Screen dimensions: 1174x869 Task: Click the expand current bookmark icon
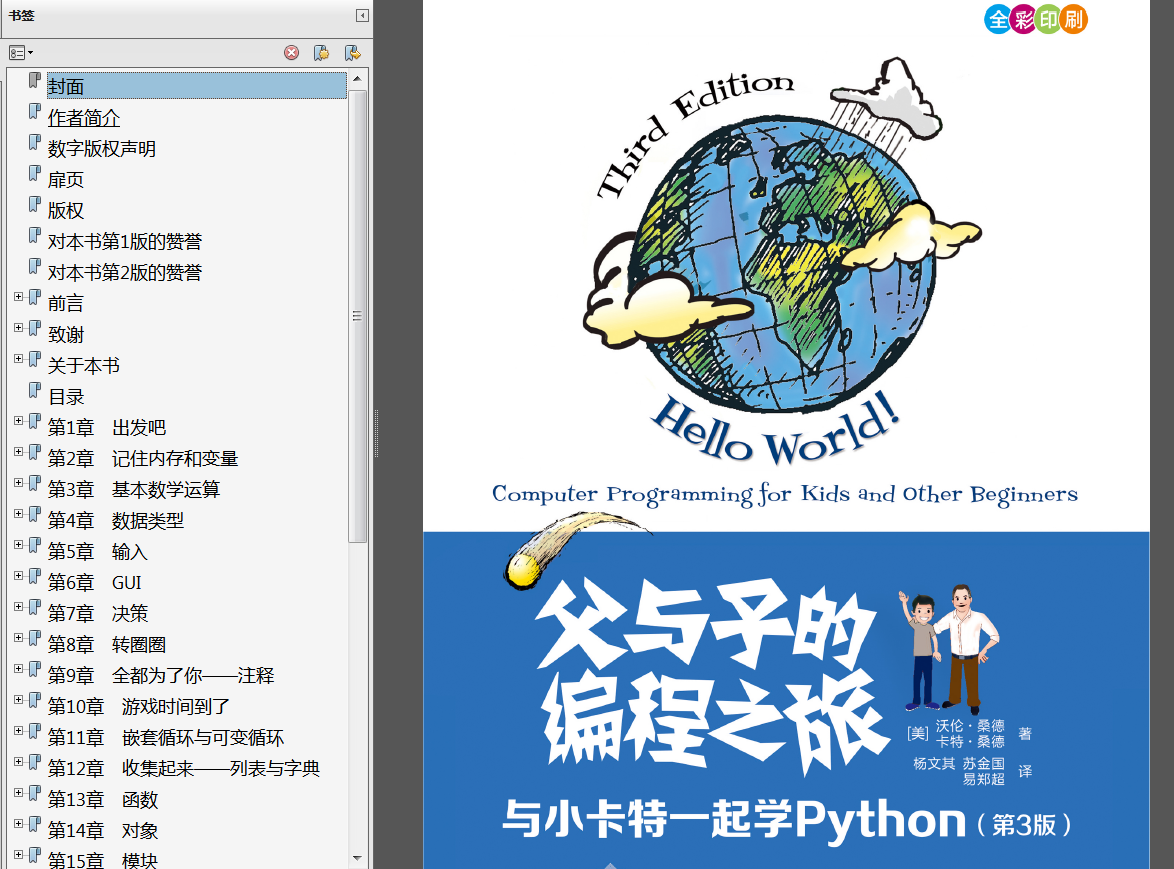(x=353, y=52)
